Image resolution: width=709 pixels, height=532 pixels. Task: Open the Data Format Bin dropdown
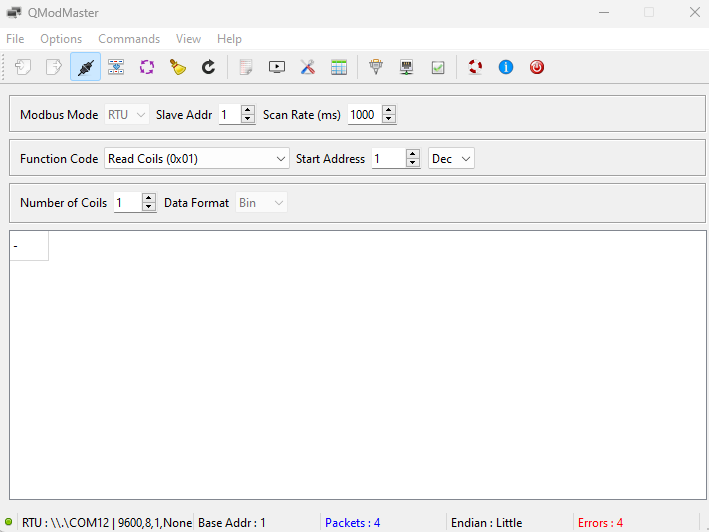(261, 203)
